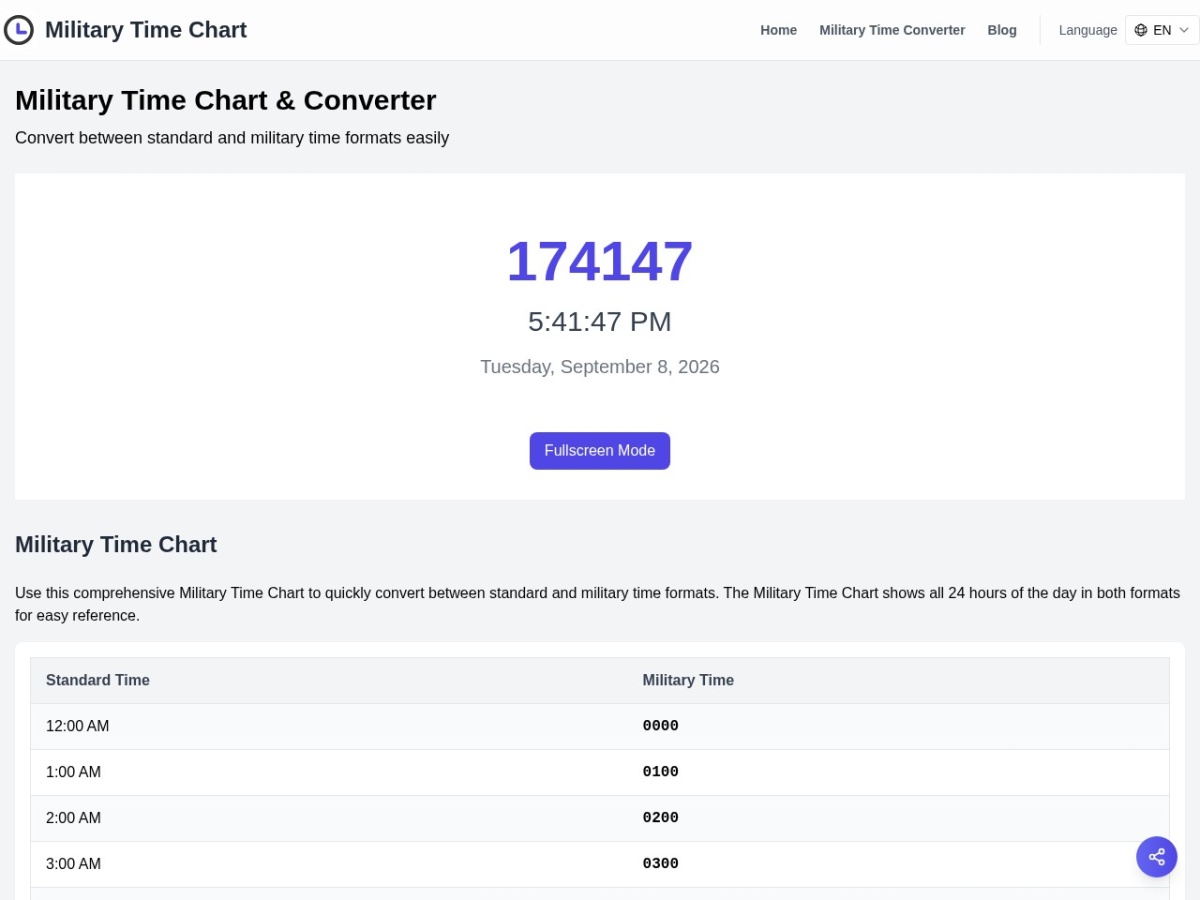Click the Language label text
This screenshot has width=1200, height=900.
point(1088,30)
